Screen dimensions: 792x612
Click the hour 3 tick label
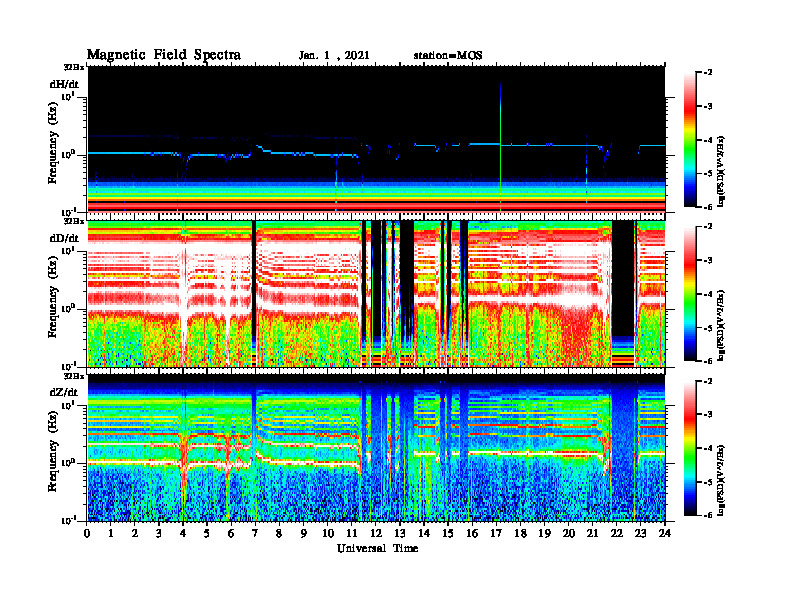[159, 534]
